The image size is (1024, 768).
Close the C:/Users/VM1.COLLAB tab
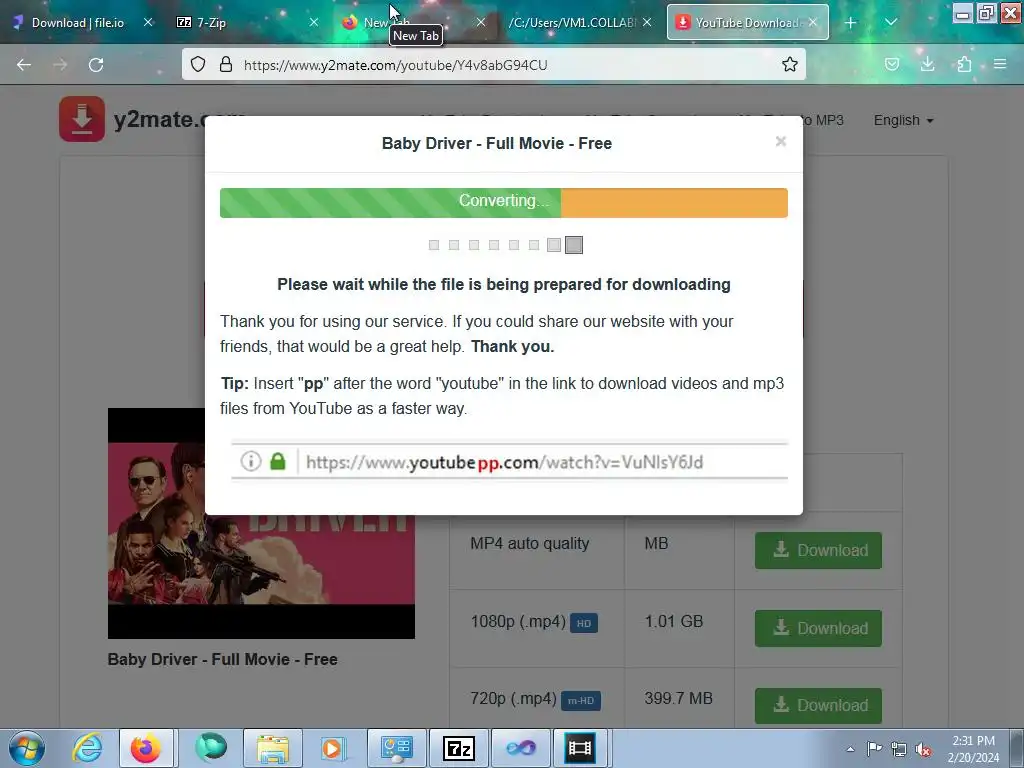pos(647,23)
